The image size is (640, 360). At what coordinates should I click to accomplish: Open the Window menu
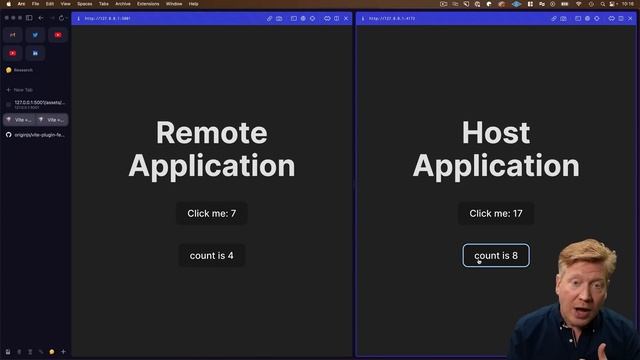click(x=174, y=4)
